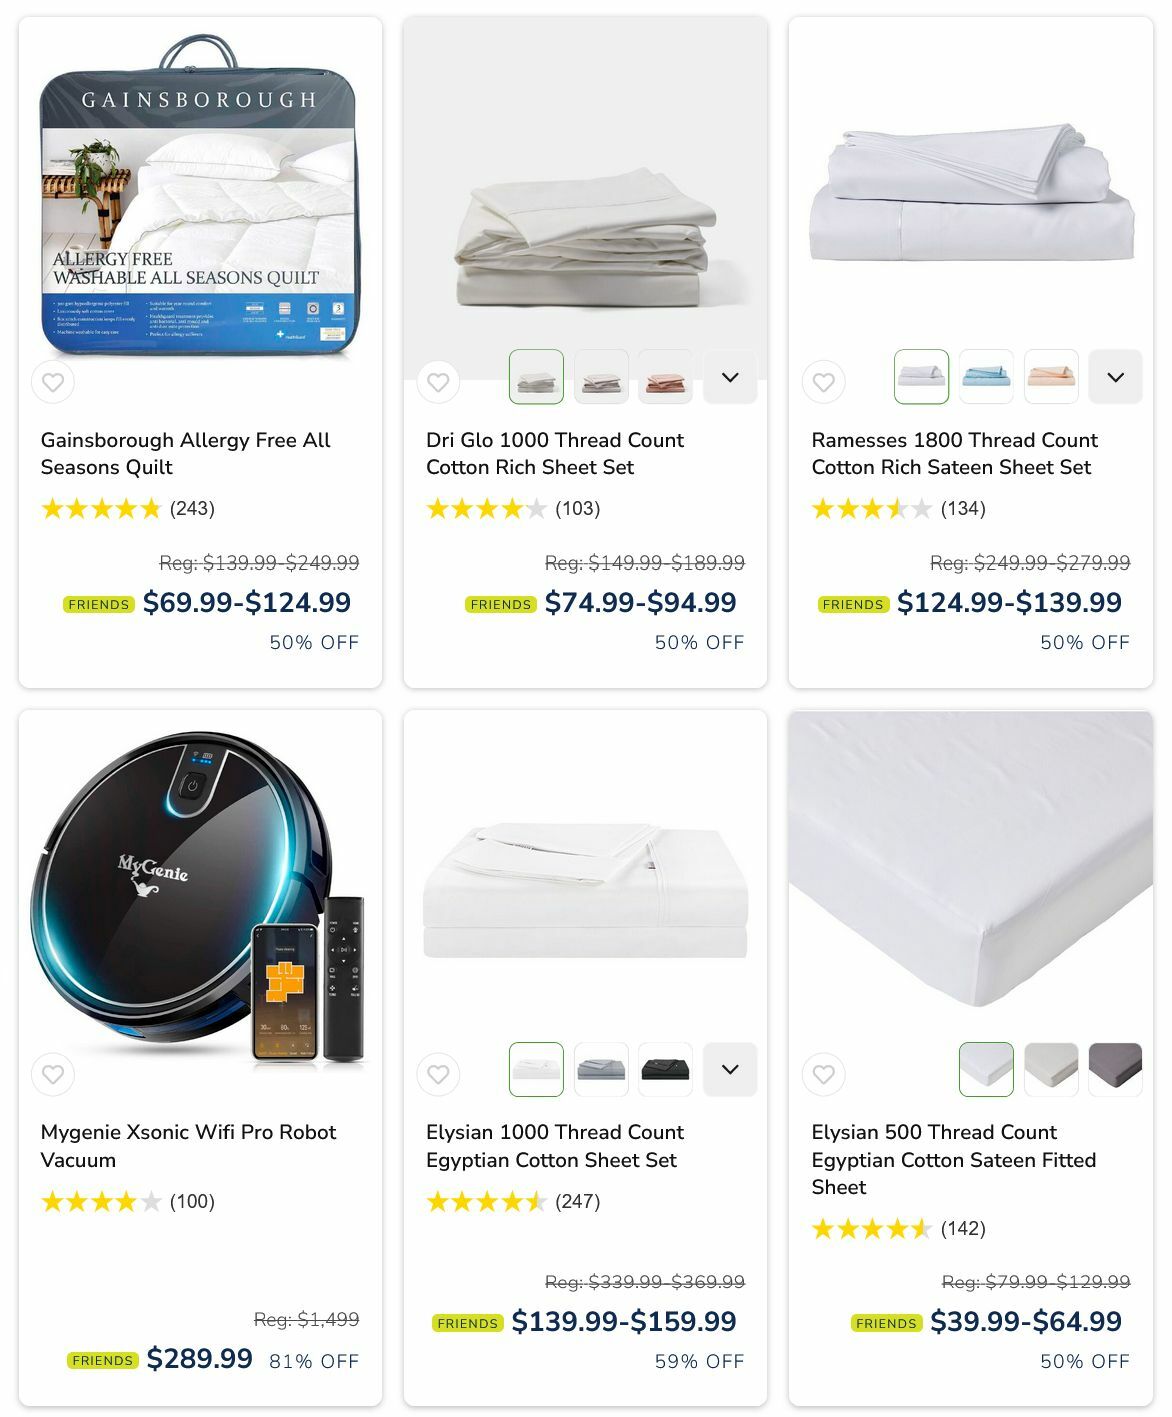Add Dri Glo Sheet Set to wishlist heart
The width and height of the screenshot is (1172, 1417).
438,382
